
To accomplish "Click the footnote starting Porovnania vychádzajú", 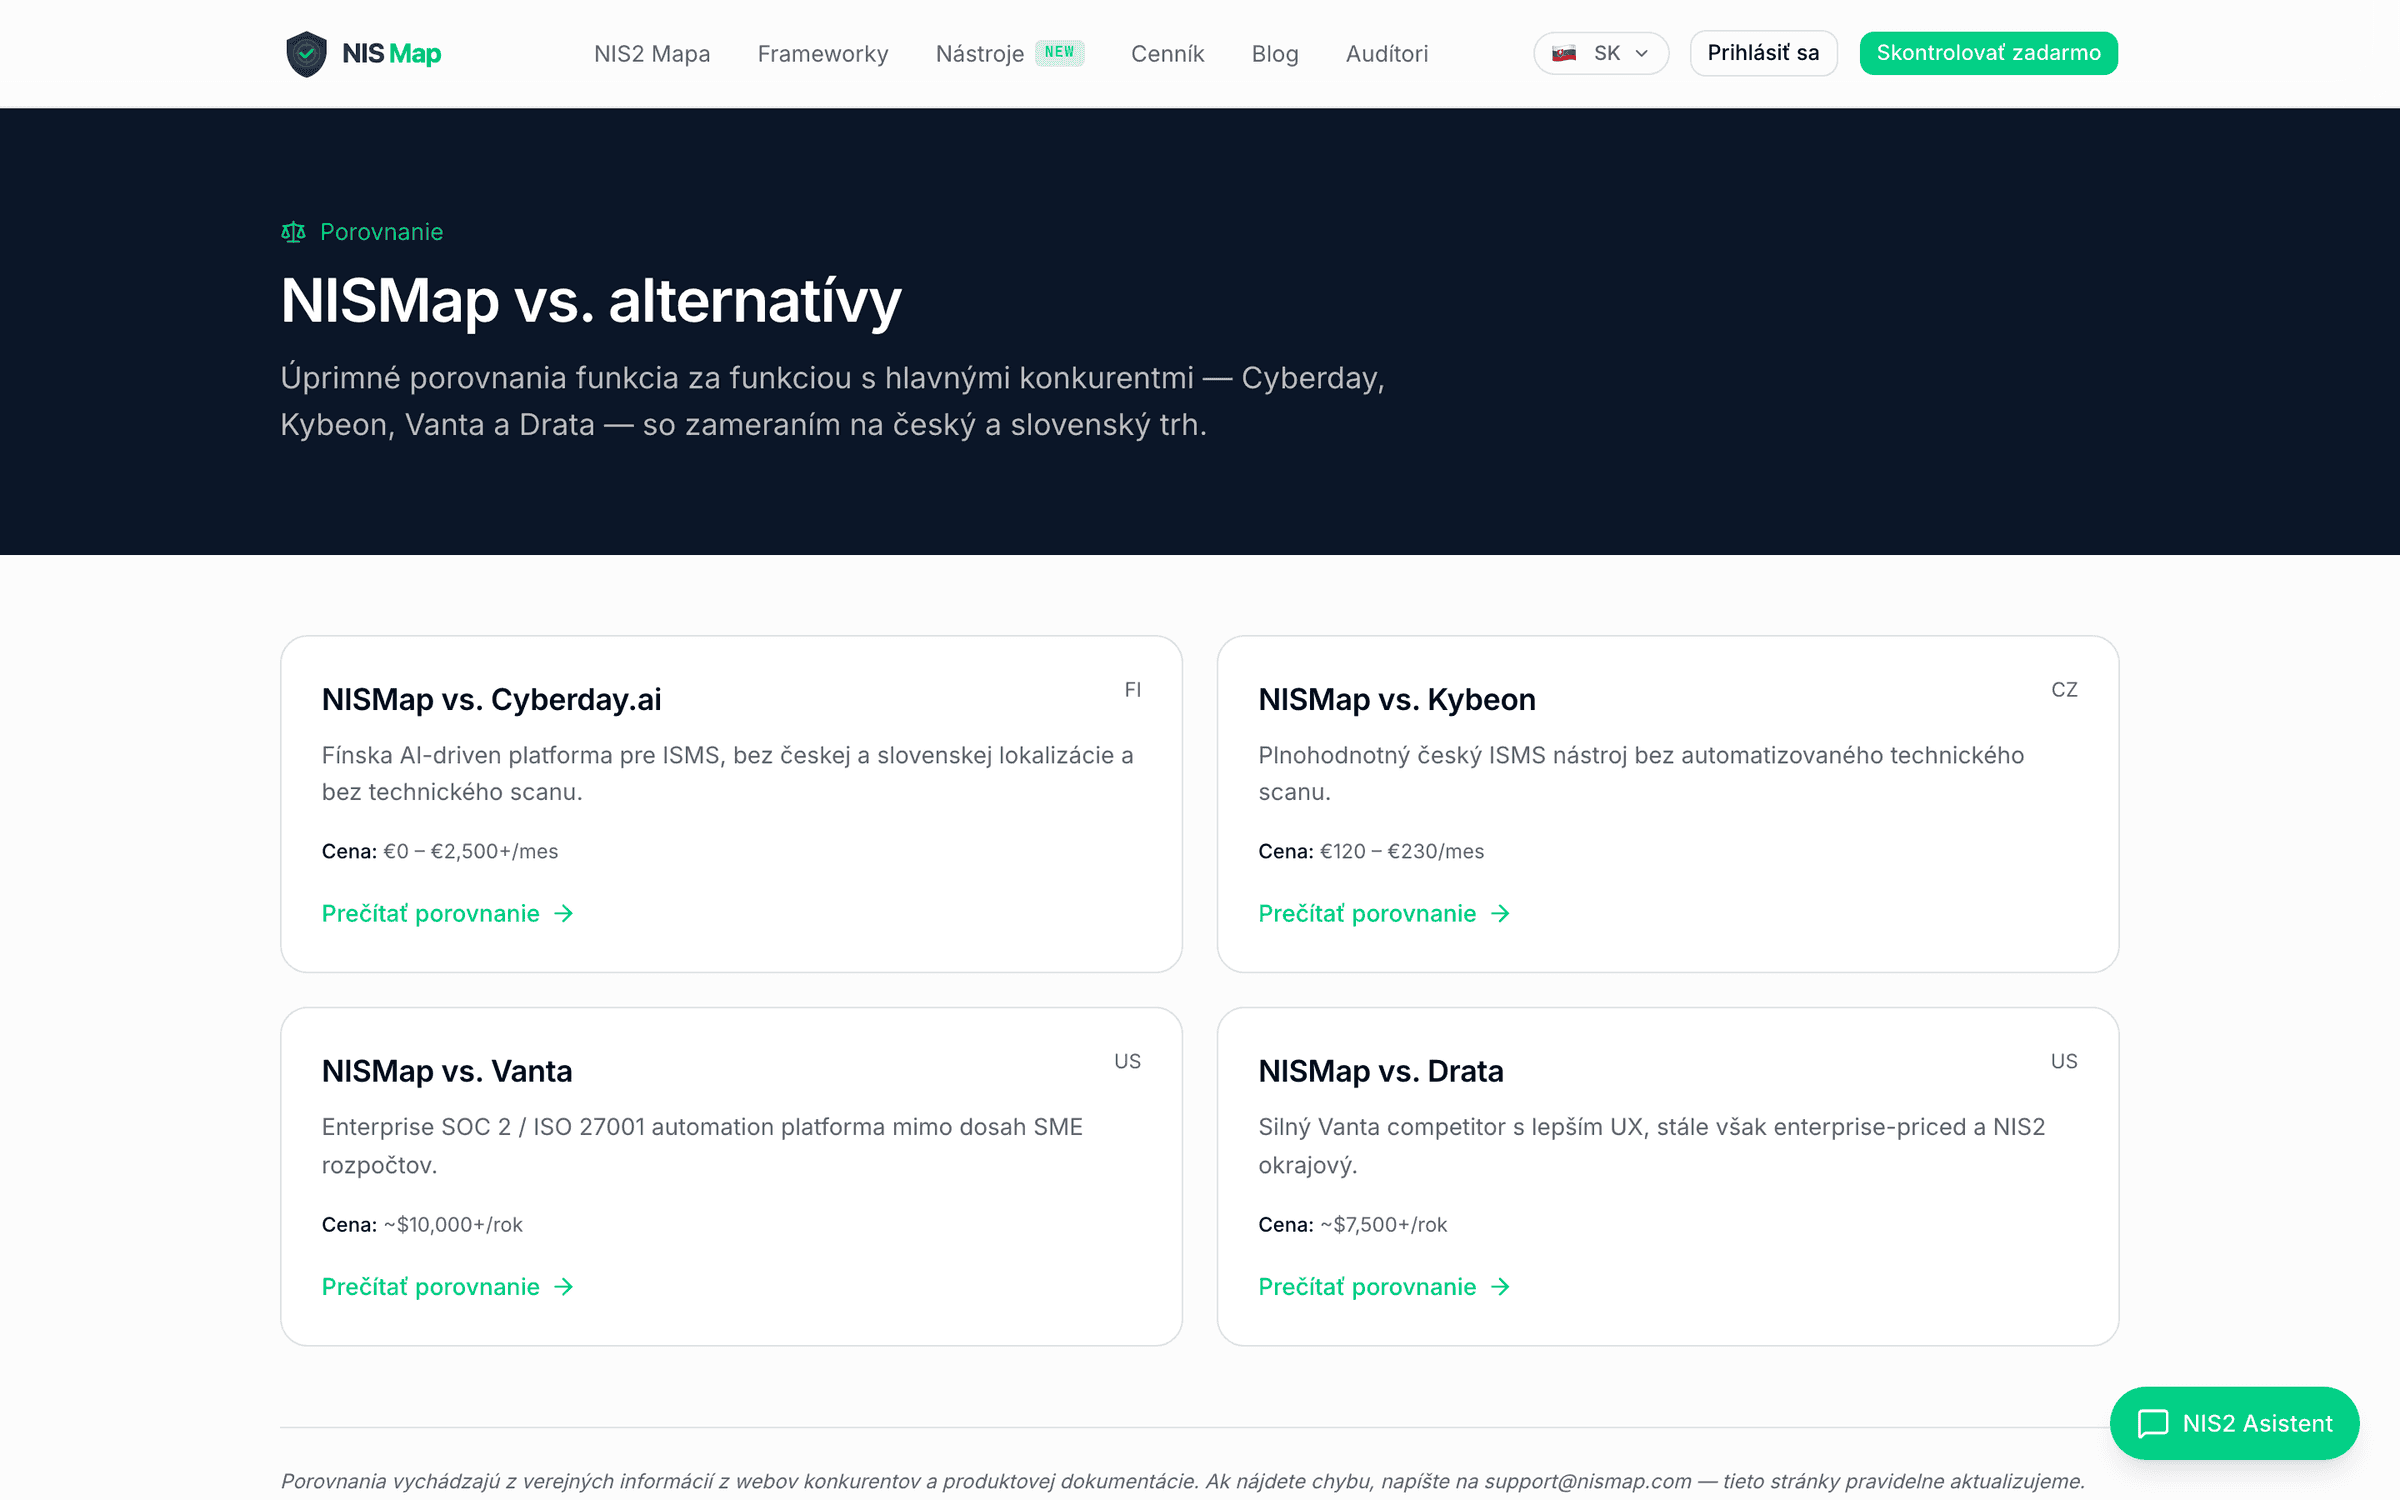I will 1183,1481.
